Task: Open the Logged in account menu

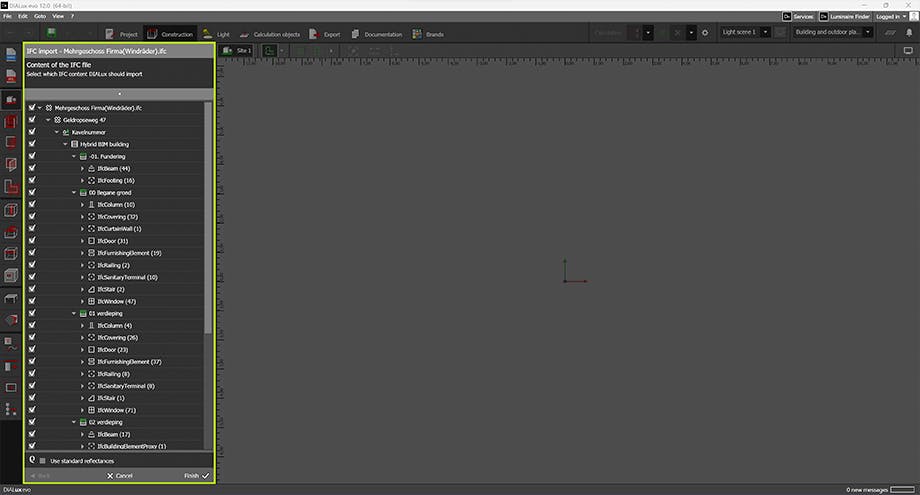Action: coord(891,16)
